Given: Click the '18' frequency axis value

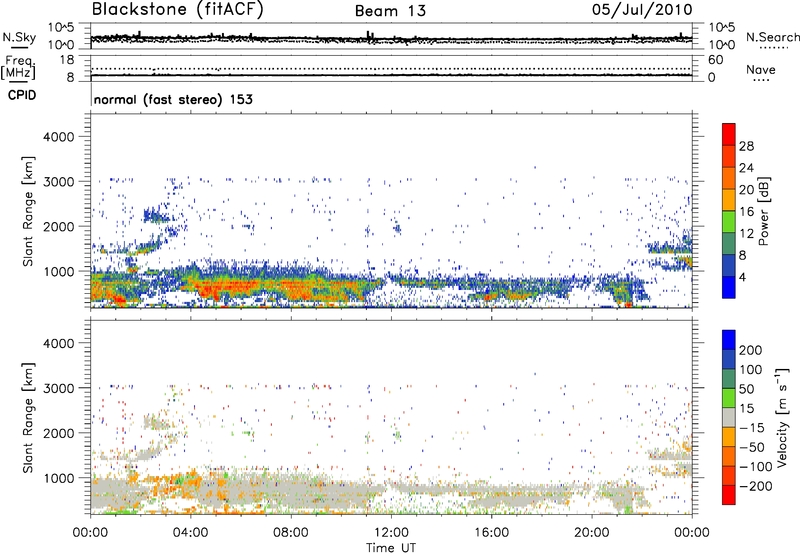Looking at the screenshot, I should (67, 60).
